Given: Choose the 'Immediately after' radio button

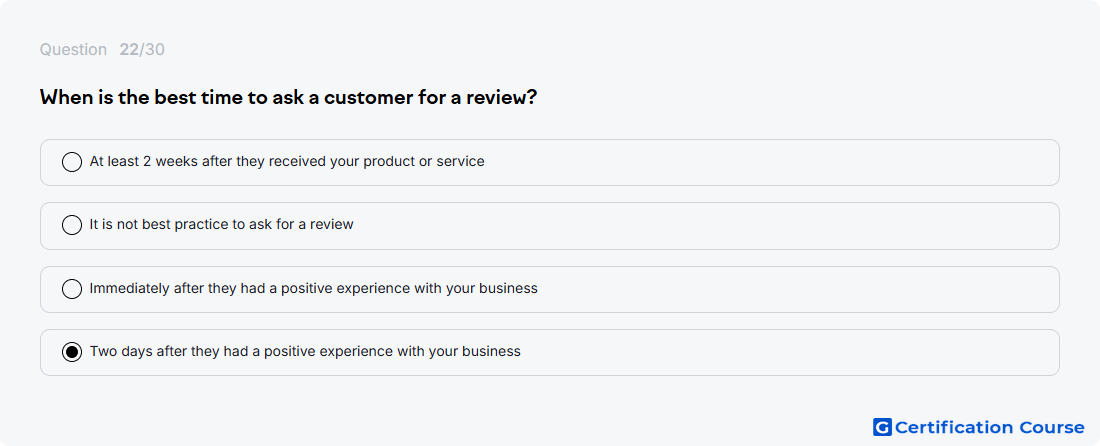Looking at the screenshot, I should point(72,289).
